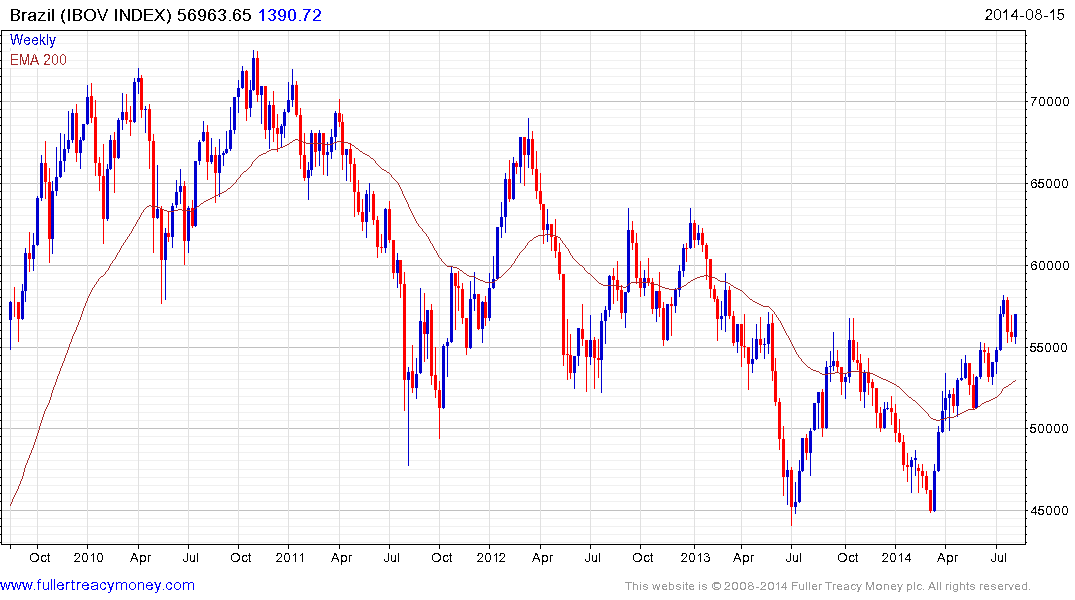1075x600 pixels.
Task: Click the EMA 200 legend label
Action: (x=38, y=60)
